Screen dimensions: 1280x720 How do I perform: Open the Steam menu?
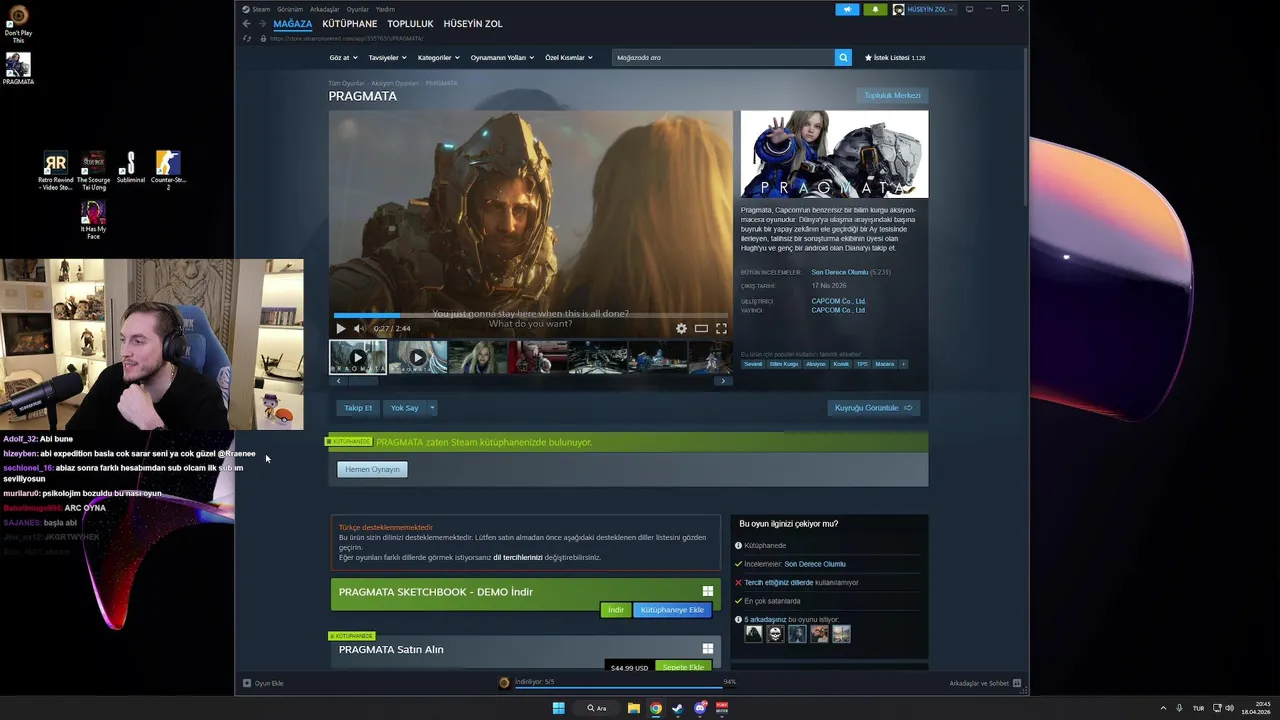click(257, 9)
